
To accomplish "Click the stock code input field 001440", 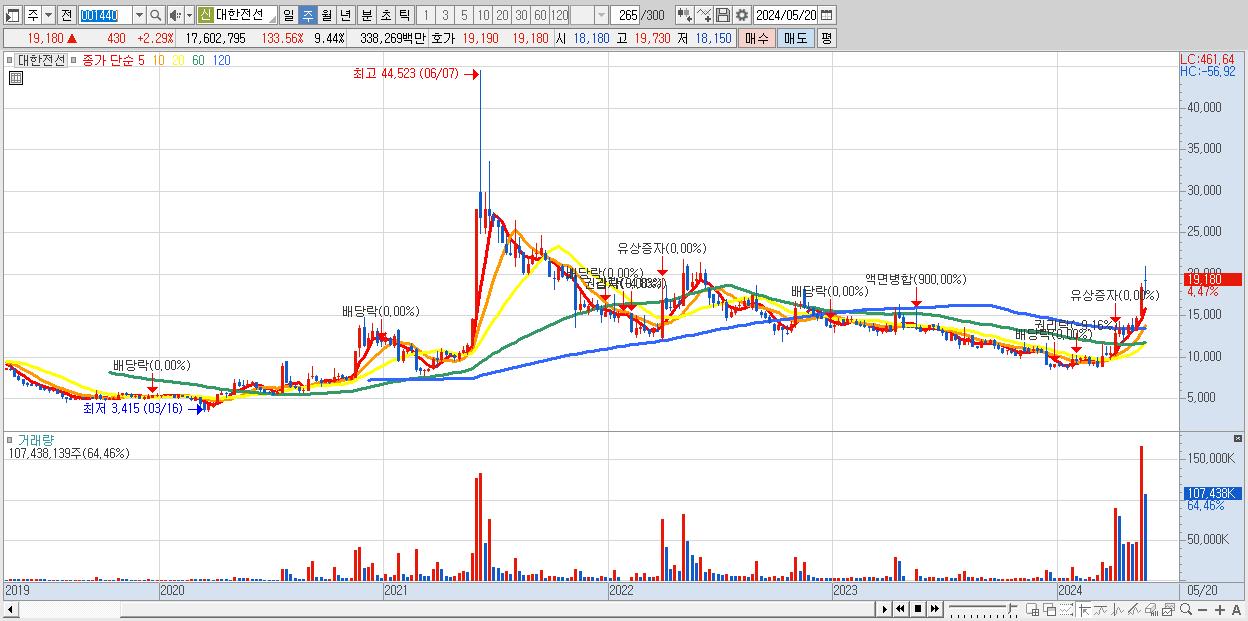I will pos(104,15).
